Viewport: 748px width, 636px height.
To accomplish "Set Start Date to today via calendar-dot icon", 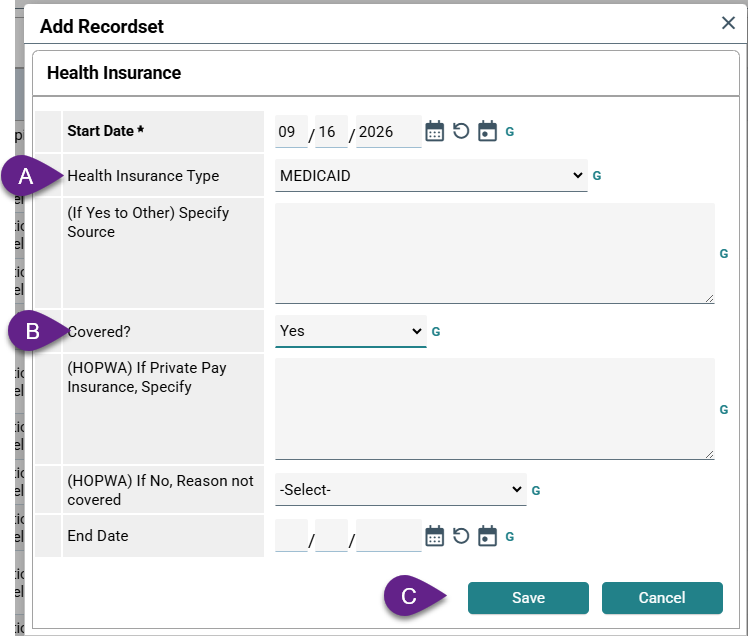I will 487,131.
